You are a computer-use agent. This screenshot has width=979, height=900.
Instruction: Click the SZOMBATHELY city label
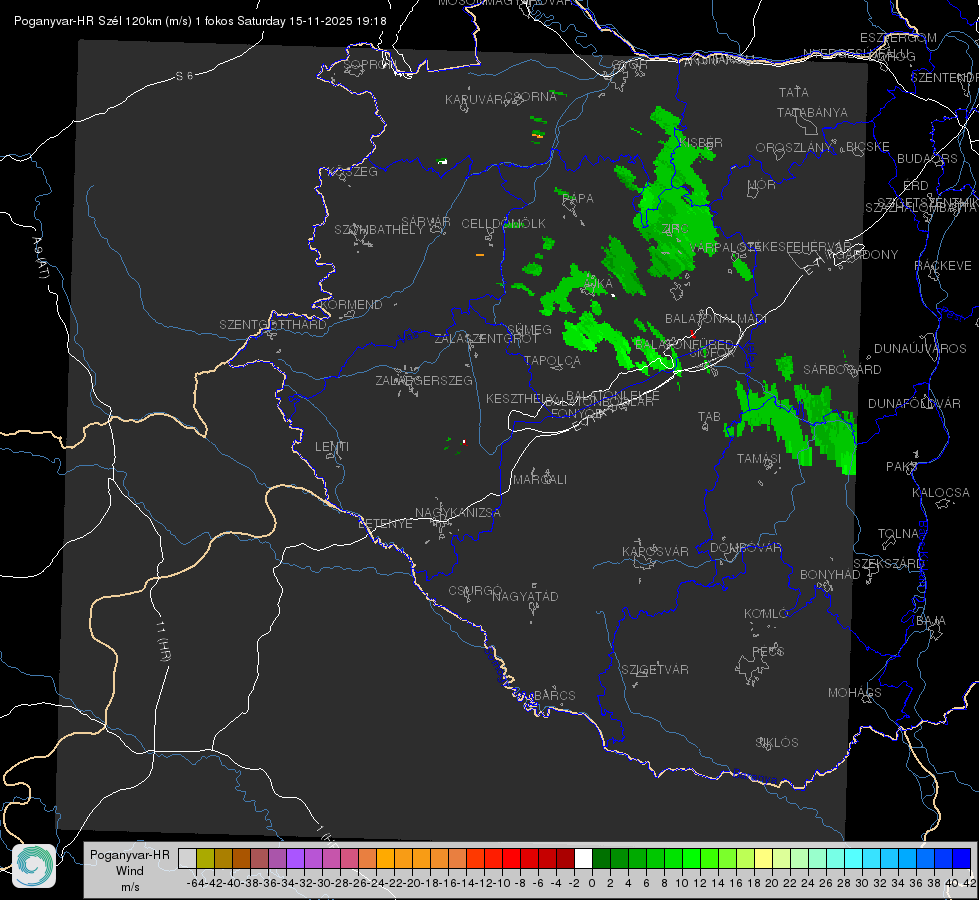coord(379,230)
